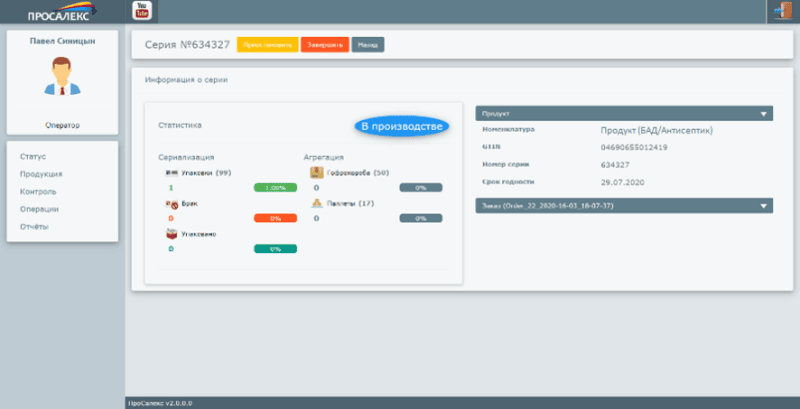The image size is (800, 409).
Task: Click the operator avatar picture
Action: tap(62, 76)
